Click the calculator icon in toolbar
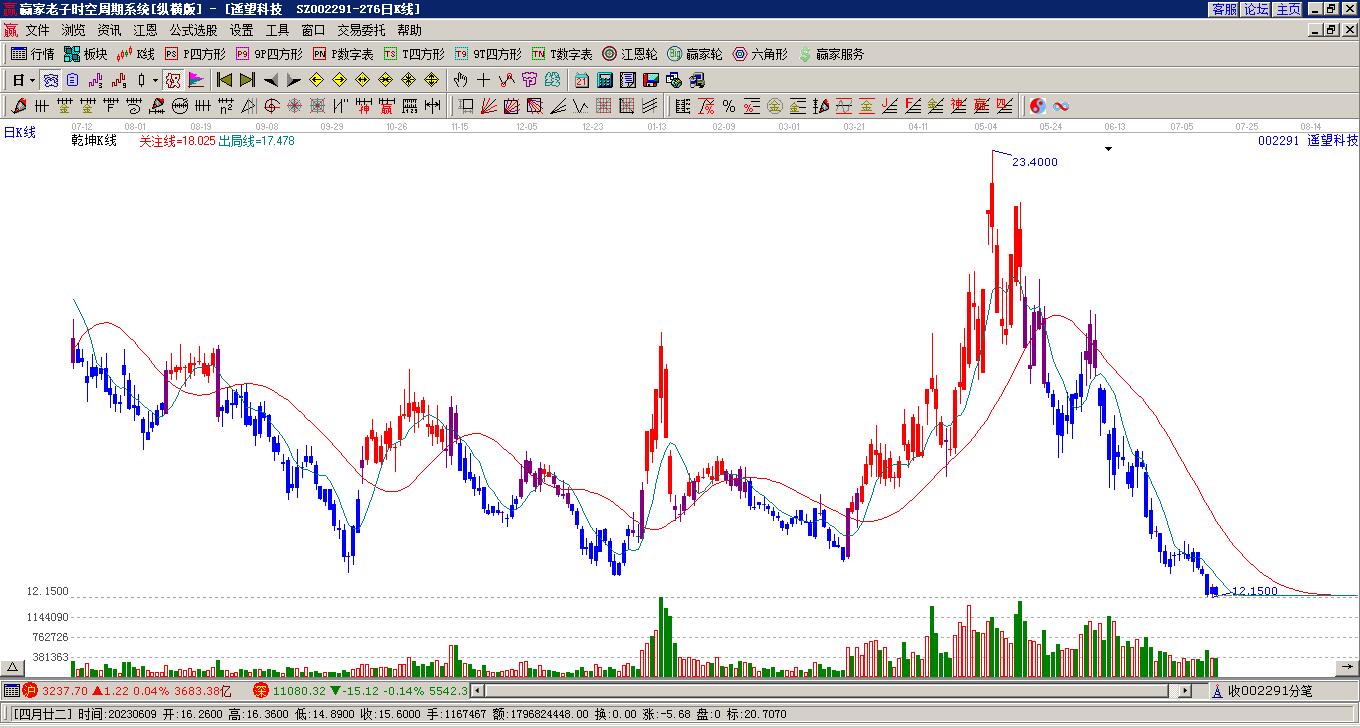 tap(605, 80)
